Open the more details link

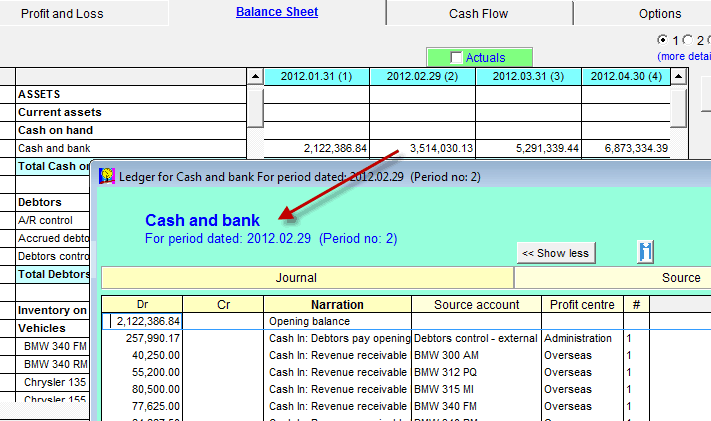[684, 57]
